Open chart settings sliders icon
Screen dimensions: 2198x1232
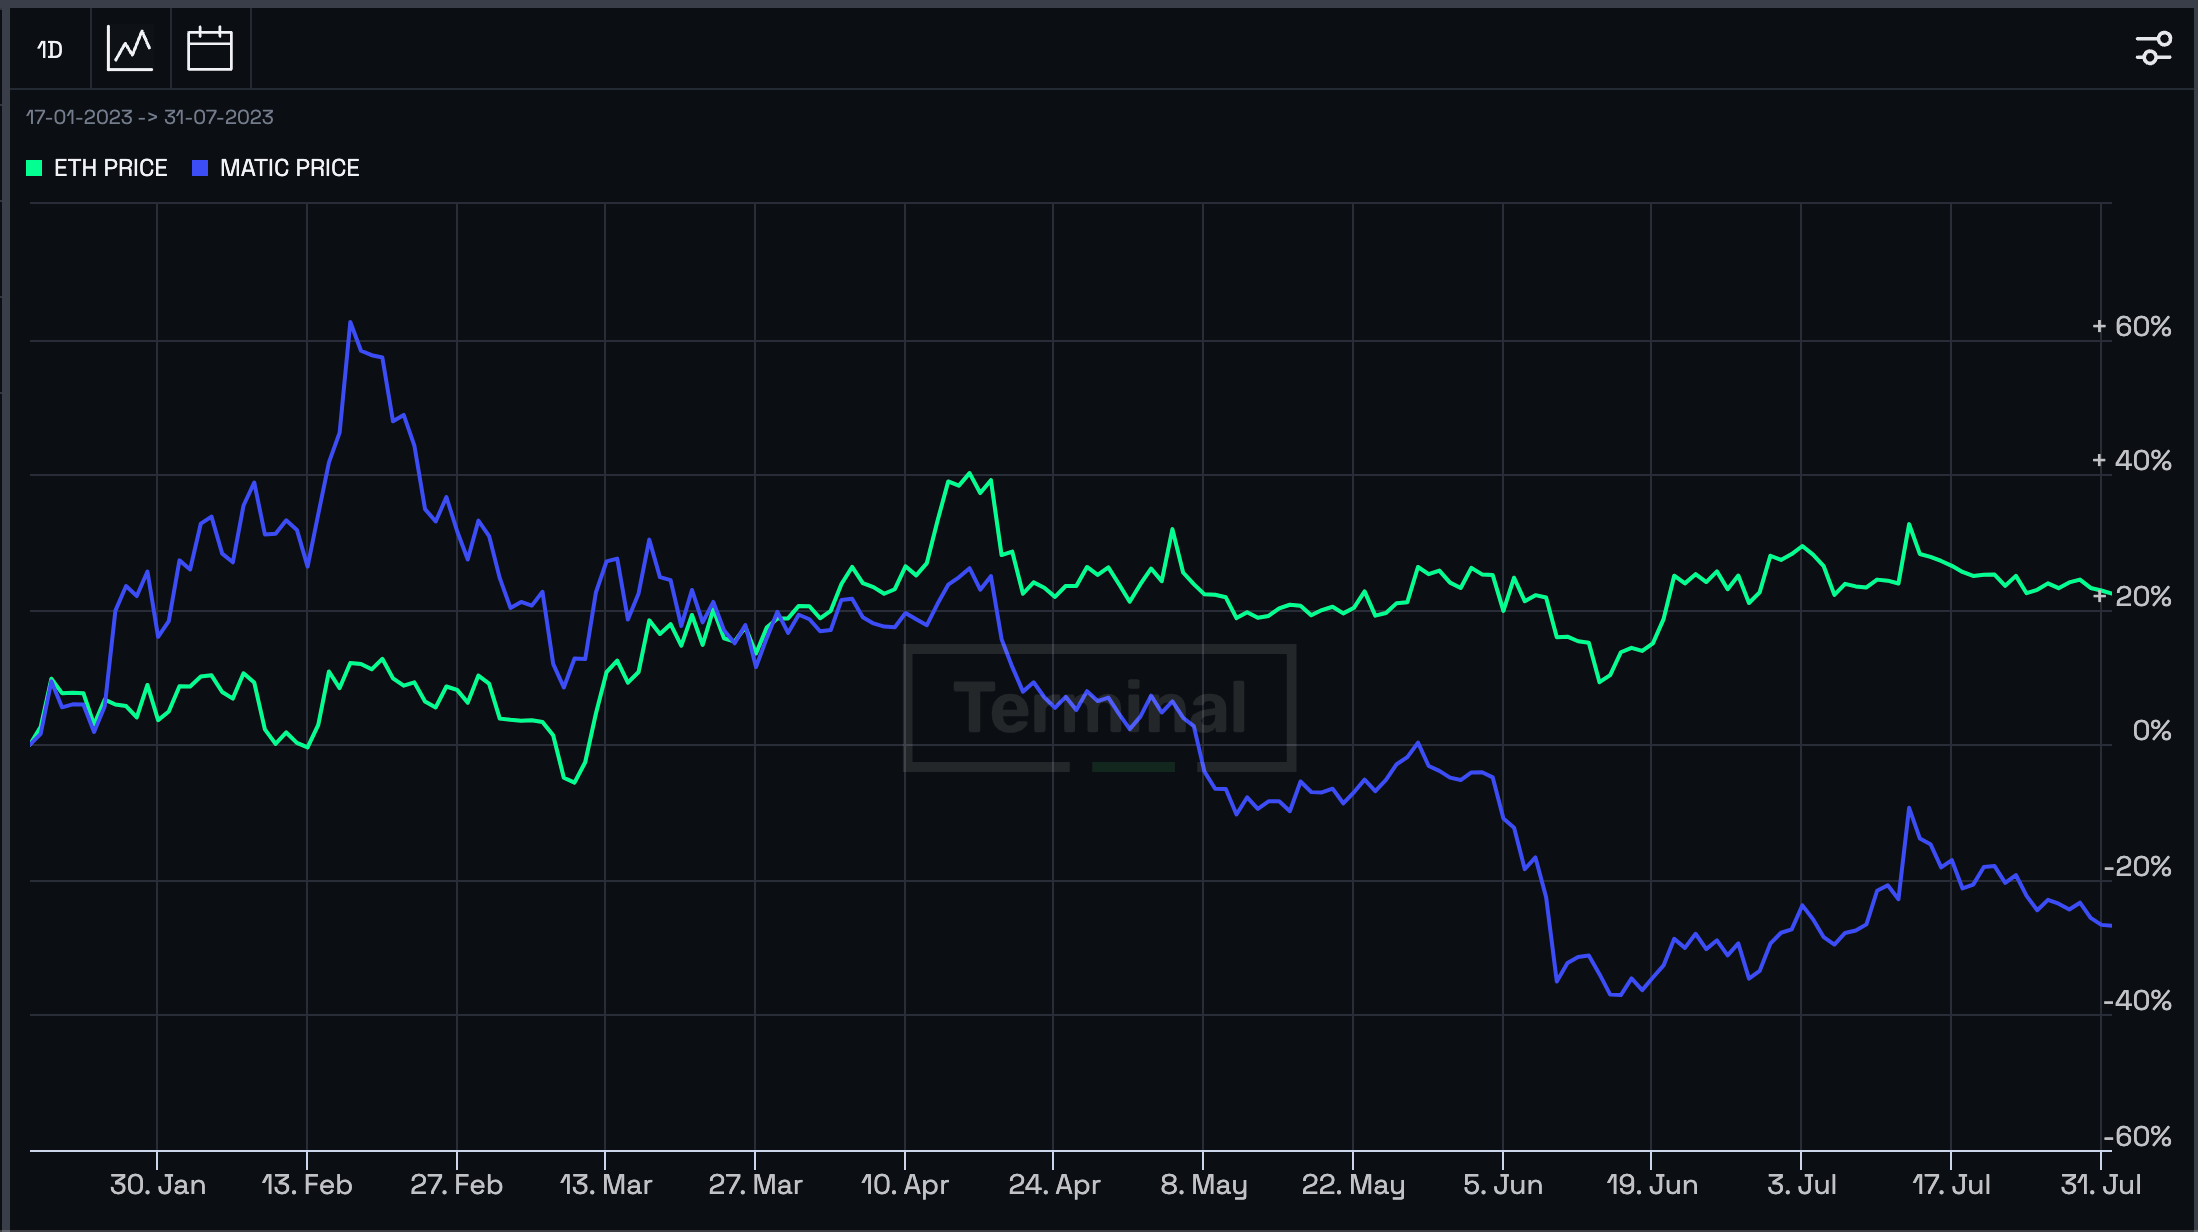point(2153,48)
